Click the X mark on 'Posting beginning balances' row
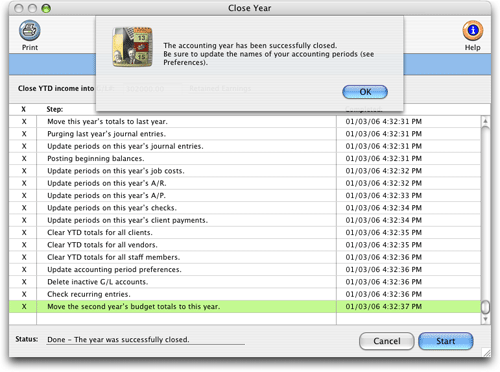Image resolution: width=500 pixels, height=372 pixels. [24, 159]
